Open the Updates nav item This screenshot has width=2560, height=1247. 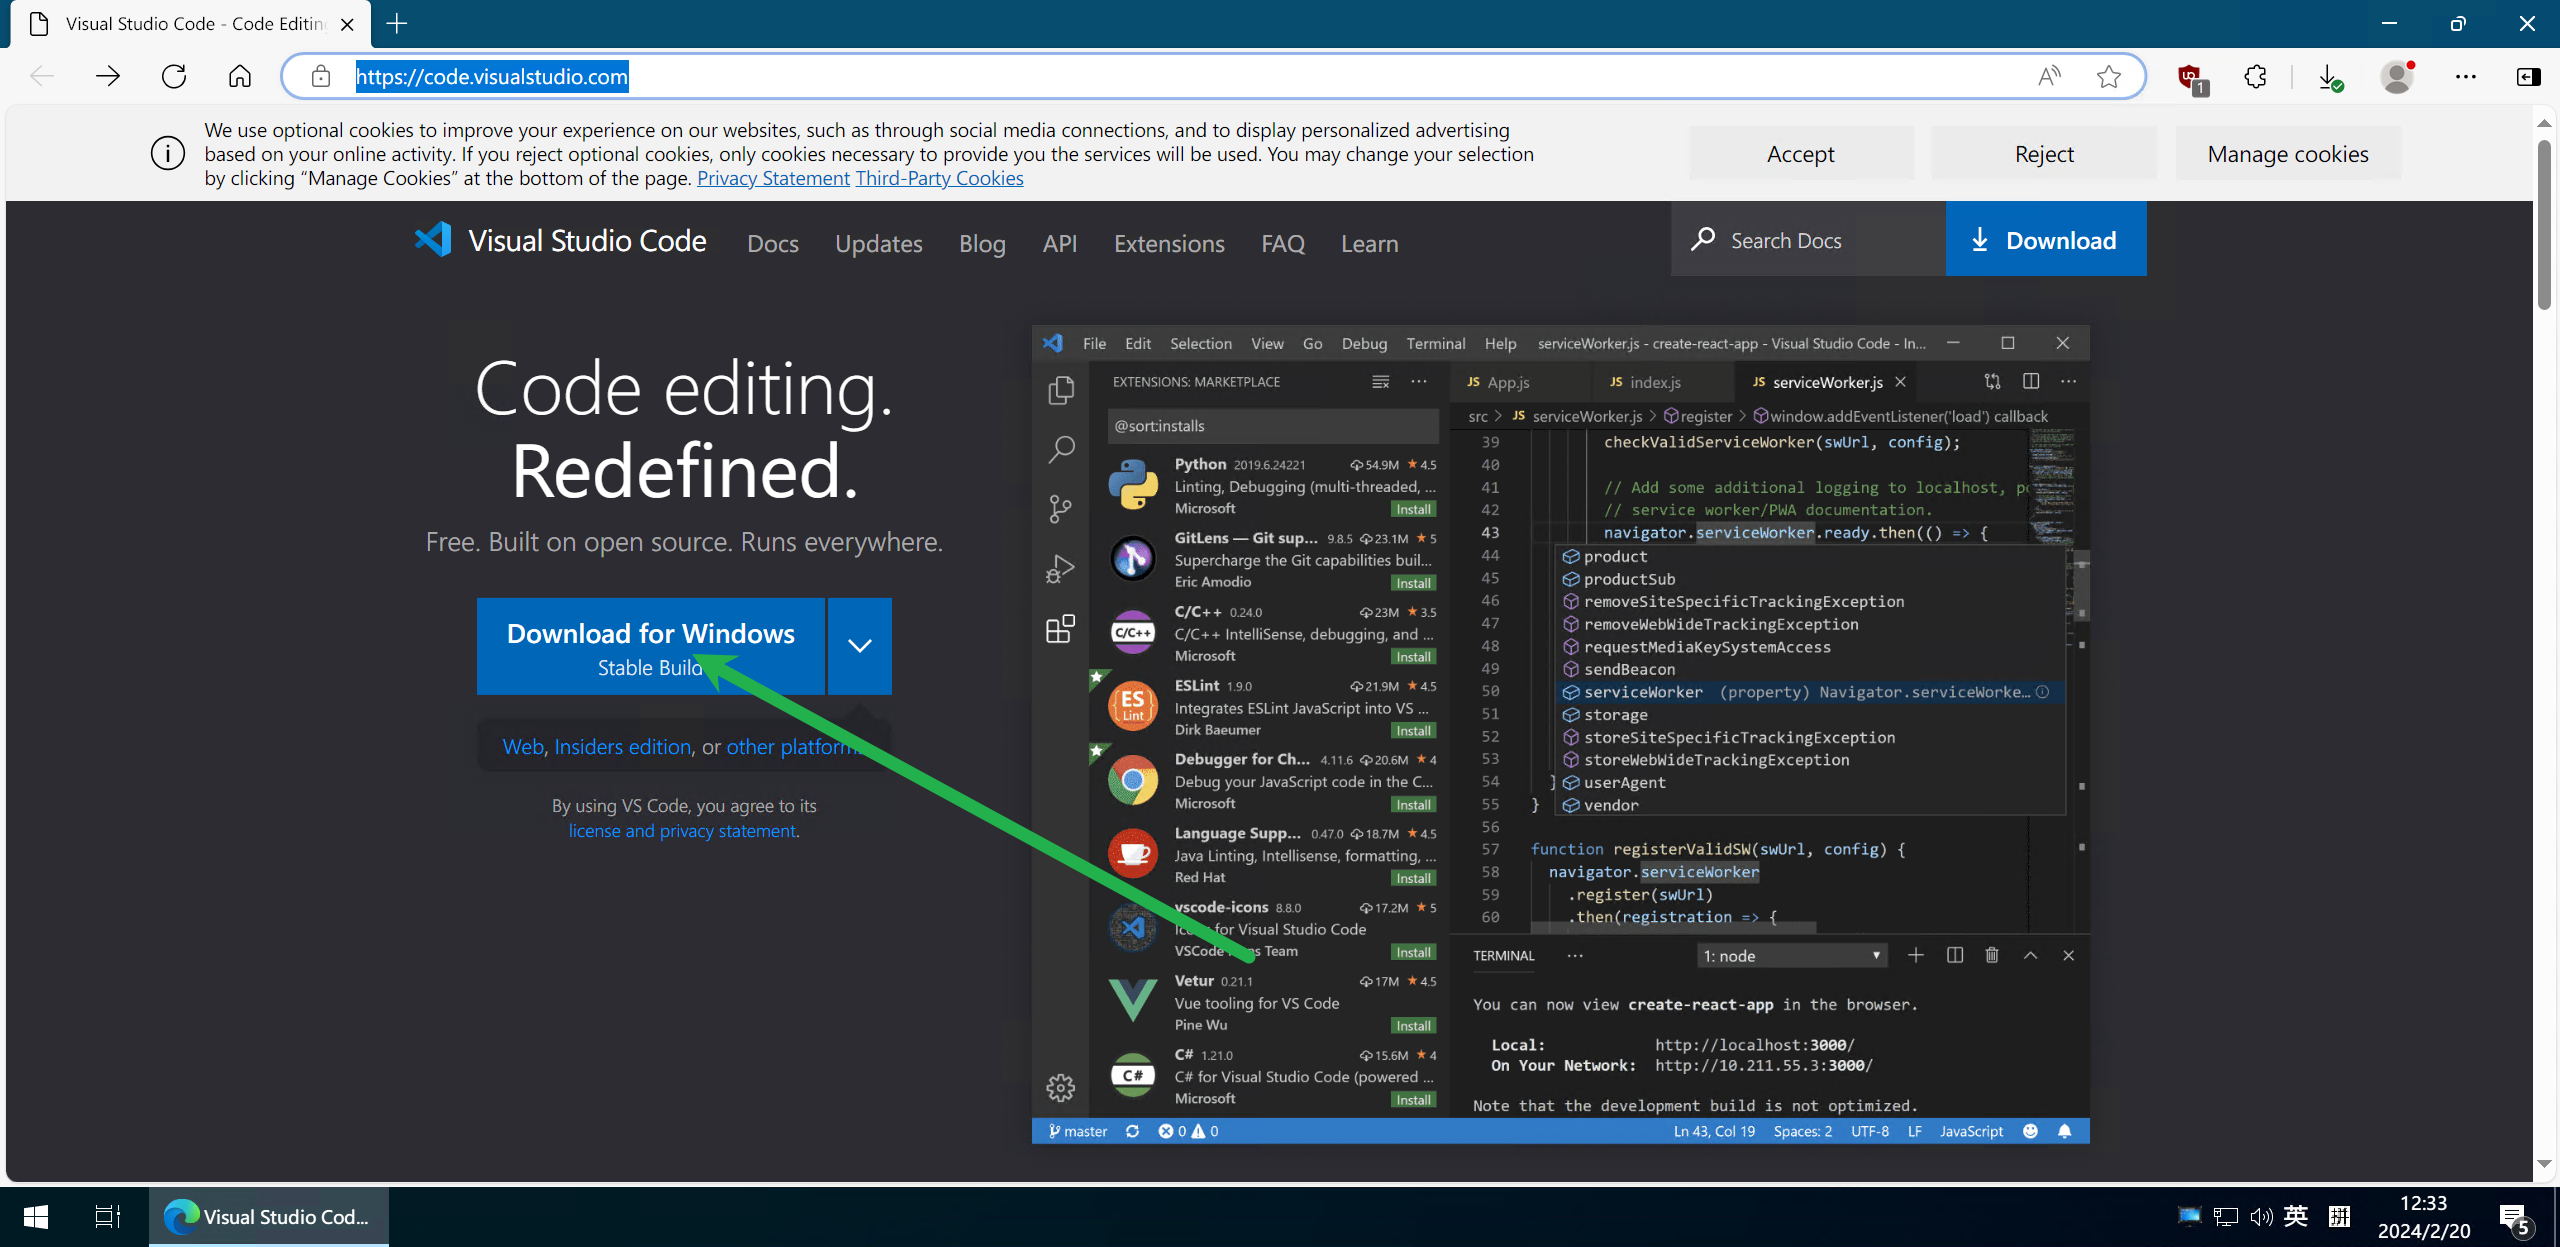(879, 243)
